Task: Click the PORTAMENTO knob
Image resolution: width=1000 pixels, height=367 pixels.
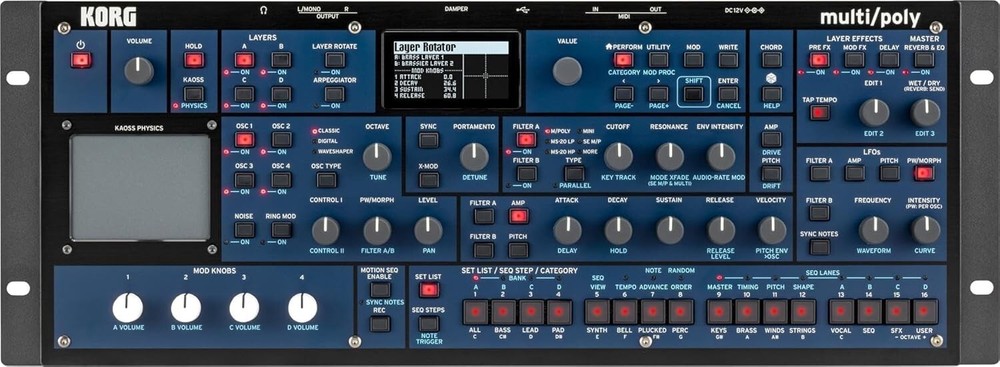Action: (x=474, y=156)
